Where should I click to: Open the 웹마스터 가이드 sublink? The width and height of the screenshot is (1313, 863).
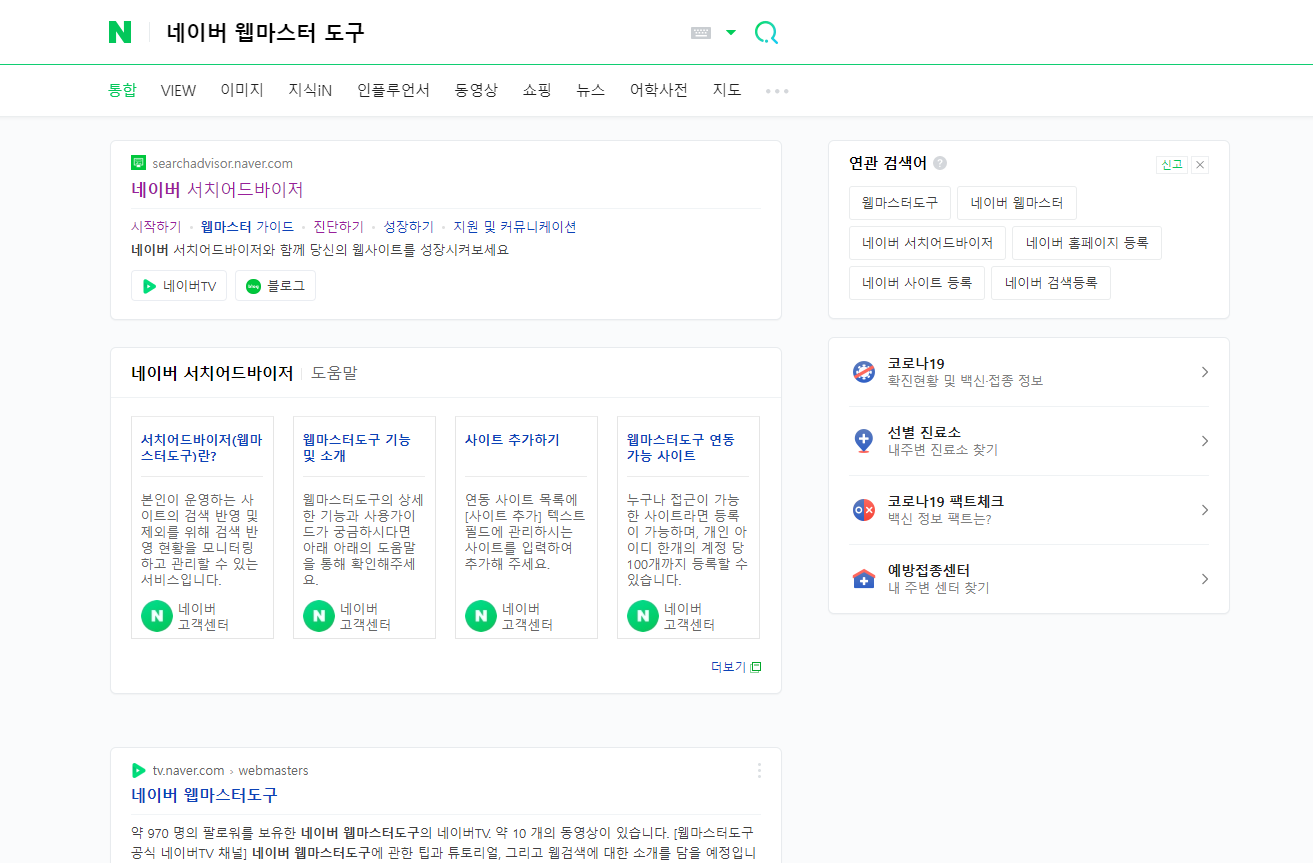tap(247, 227)
